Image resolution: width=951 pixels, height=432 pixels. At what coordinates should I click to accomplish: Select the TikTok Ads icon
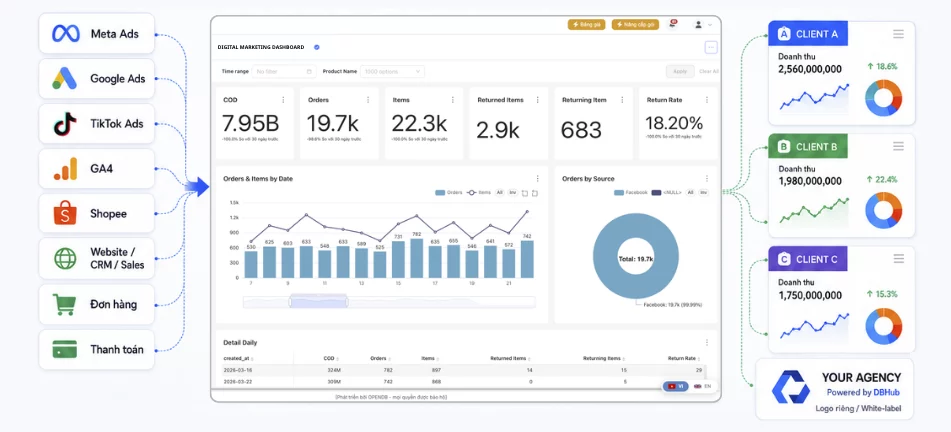tap(65, 124)
